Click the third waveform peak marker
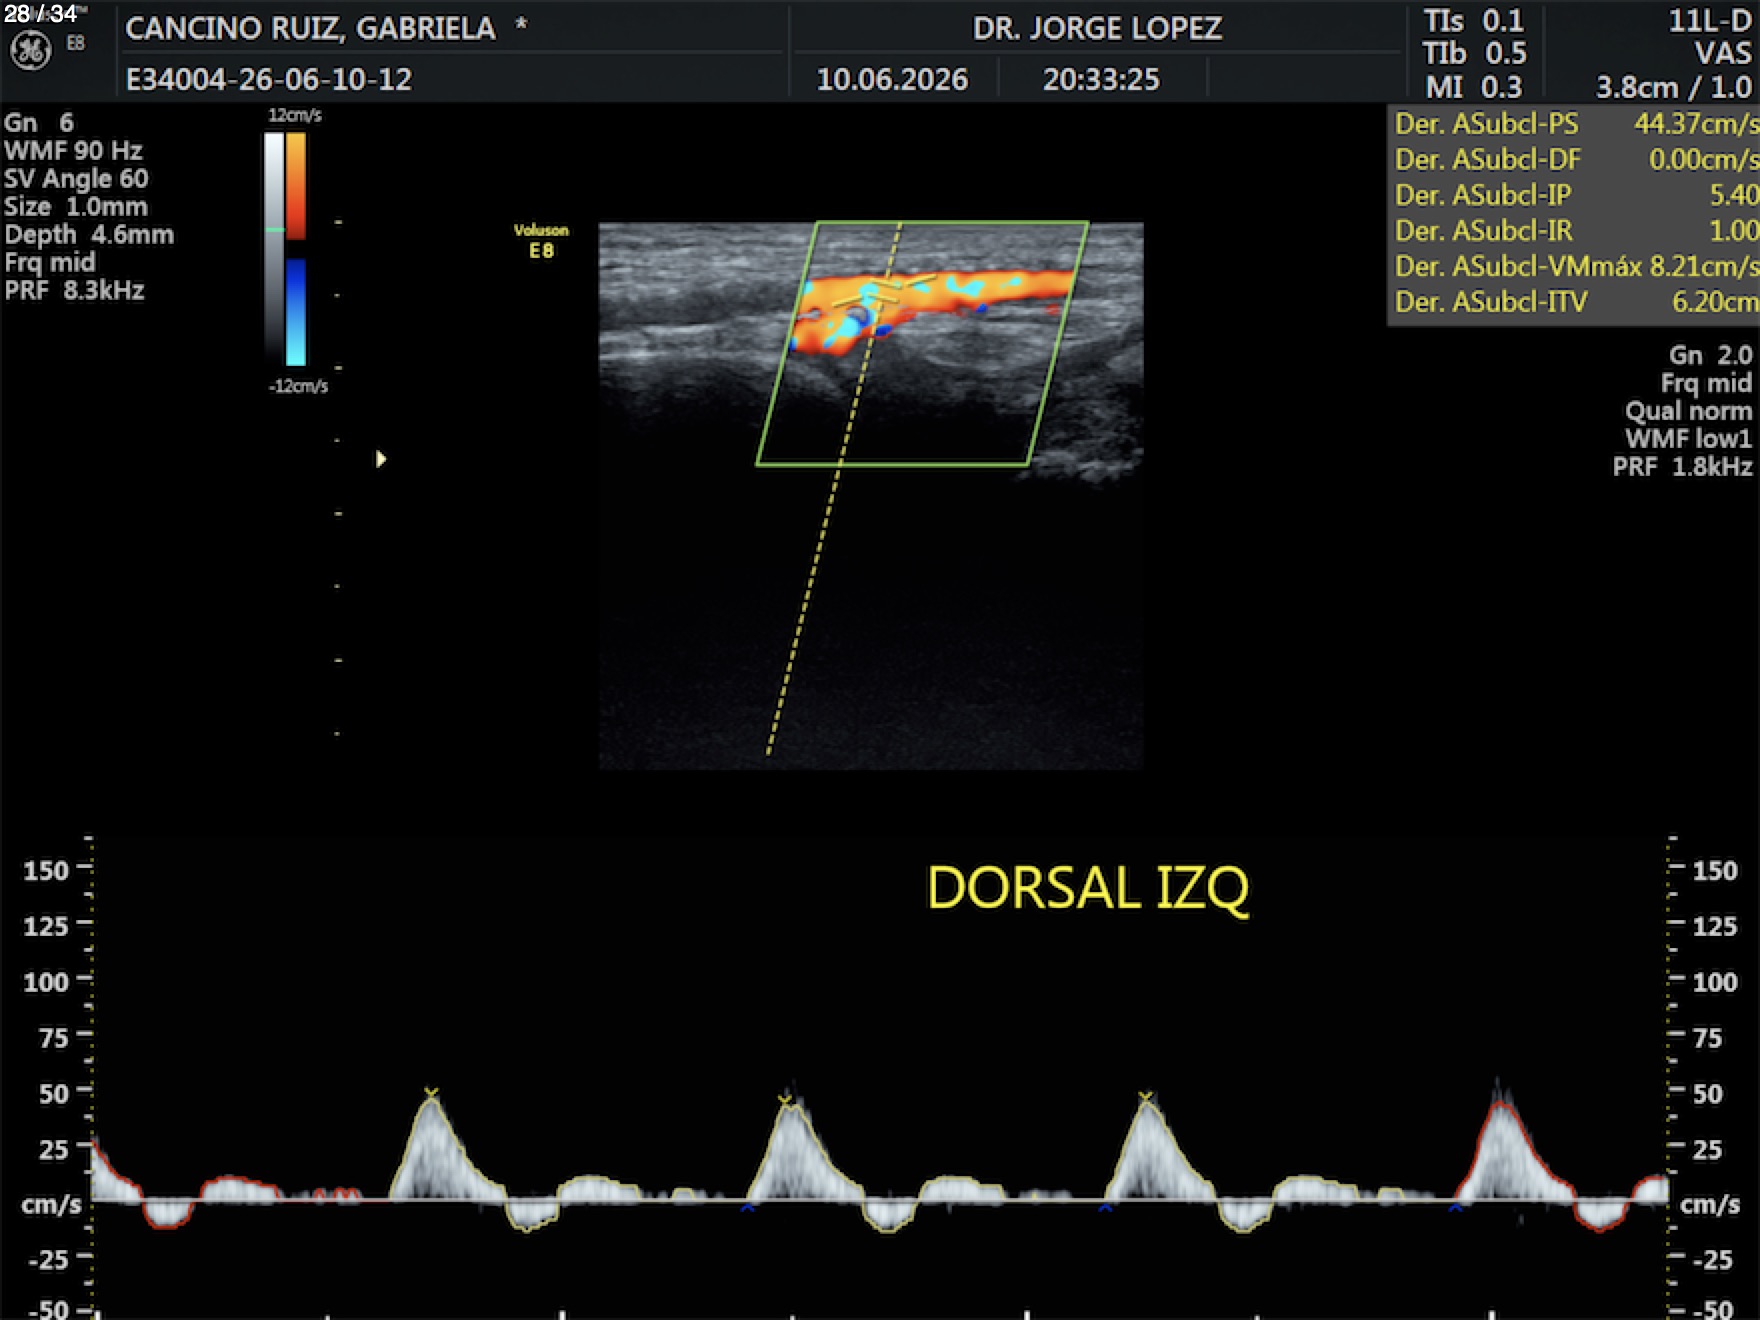The image size is (1760, 1320). tap(1146, 1097)
